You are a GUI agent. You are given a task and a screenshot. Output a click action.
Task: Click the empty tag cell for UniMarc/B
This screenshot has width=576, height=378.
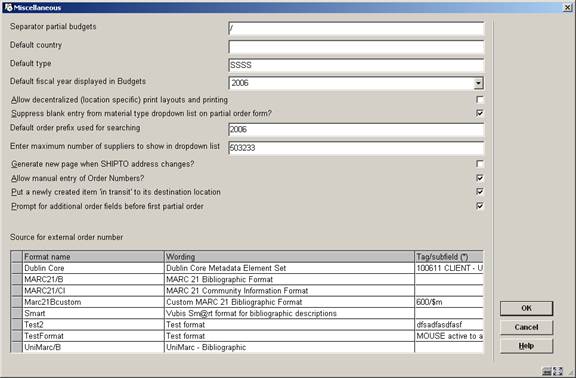click(449, 348)
